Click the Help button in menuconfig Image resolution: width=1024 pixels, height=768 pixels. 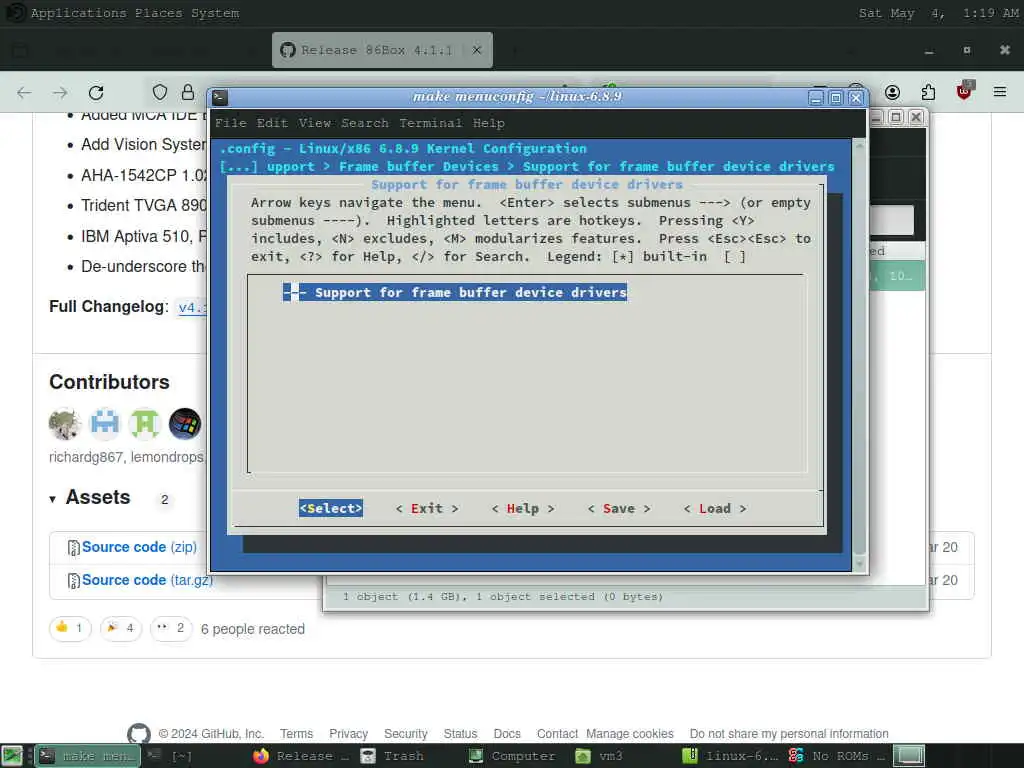[x=523, y=508]
